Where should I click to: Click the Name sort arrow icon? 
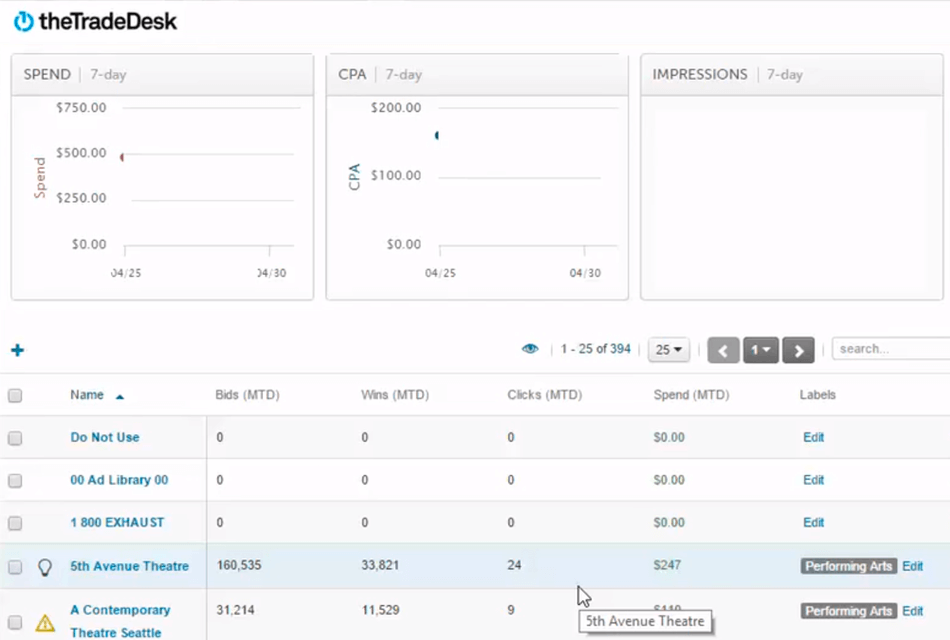[x=120, y=397]
